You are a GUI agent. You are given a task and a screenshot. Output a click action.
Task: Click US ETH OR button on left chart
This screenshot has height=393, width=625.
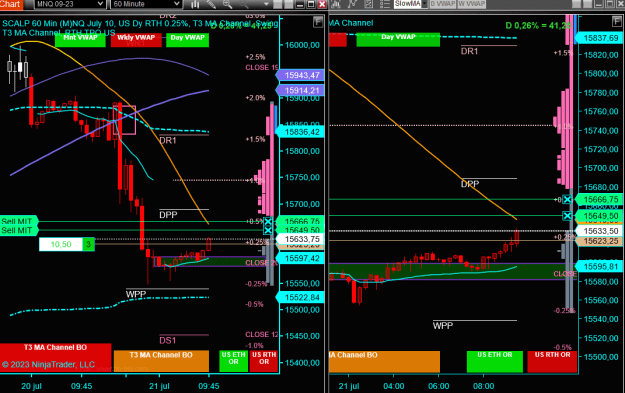[x=234, y=361]
